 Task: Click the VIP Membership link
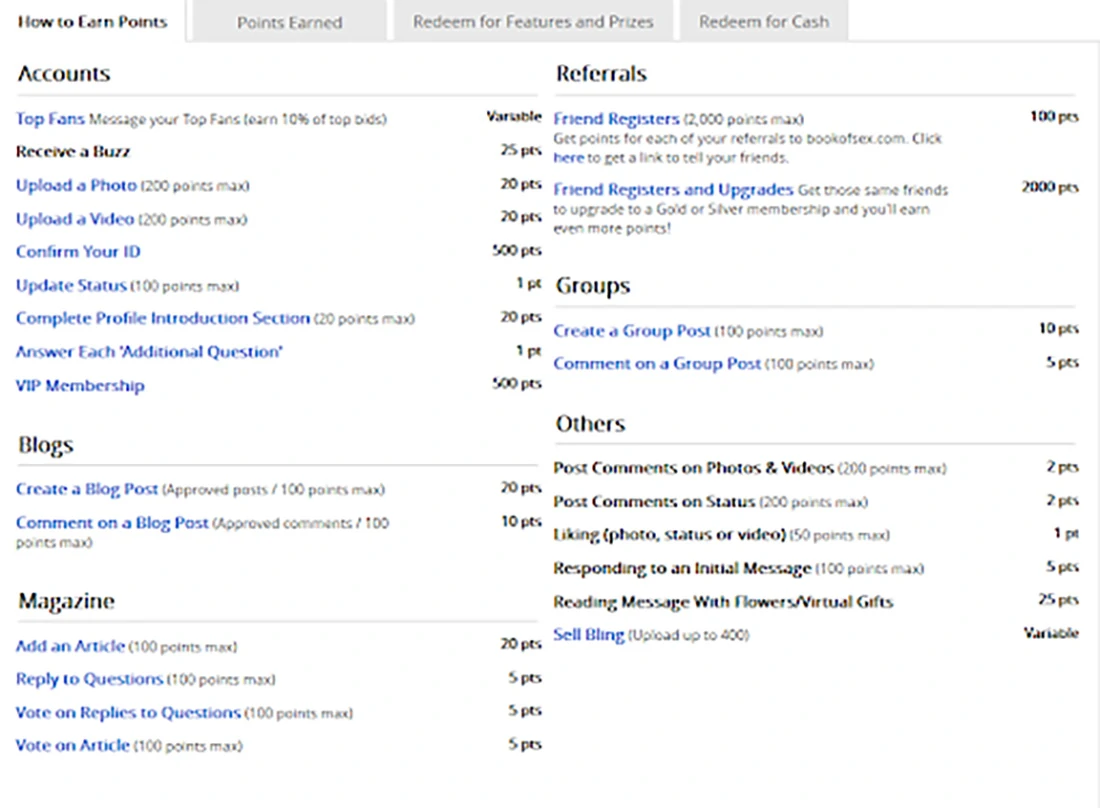(x=80, y=386)
